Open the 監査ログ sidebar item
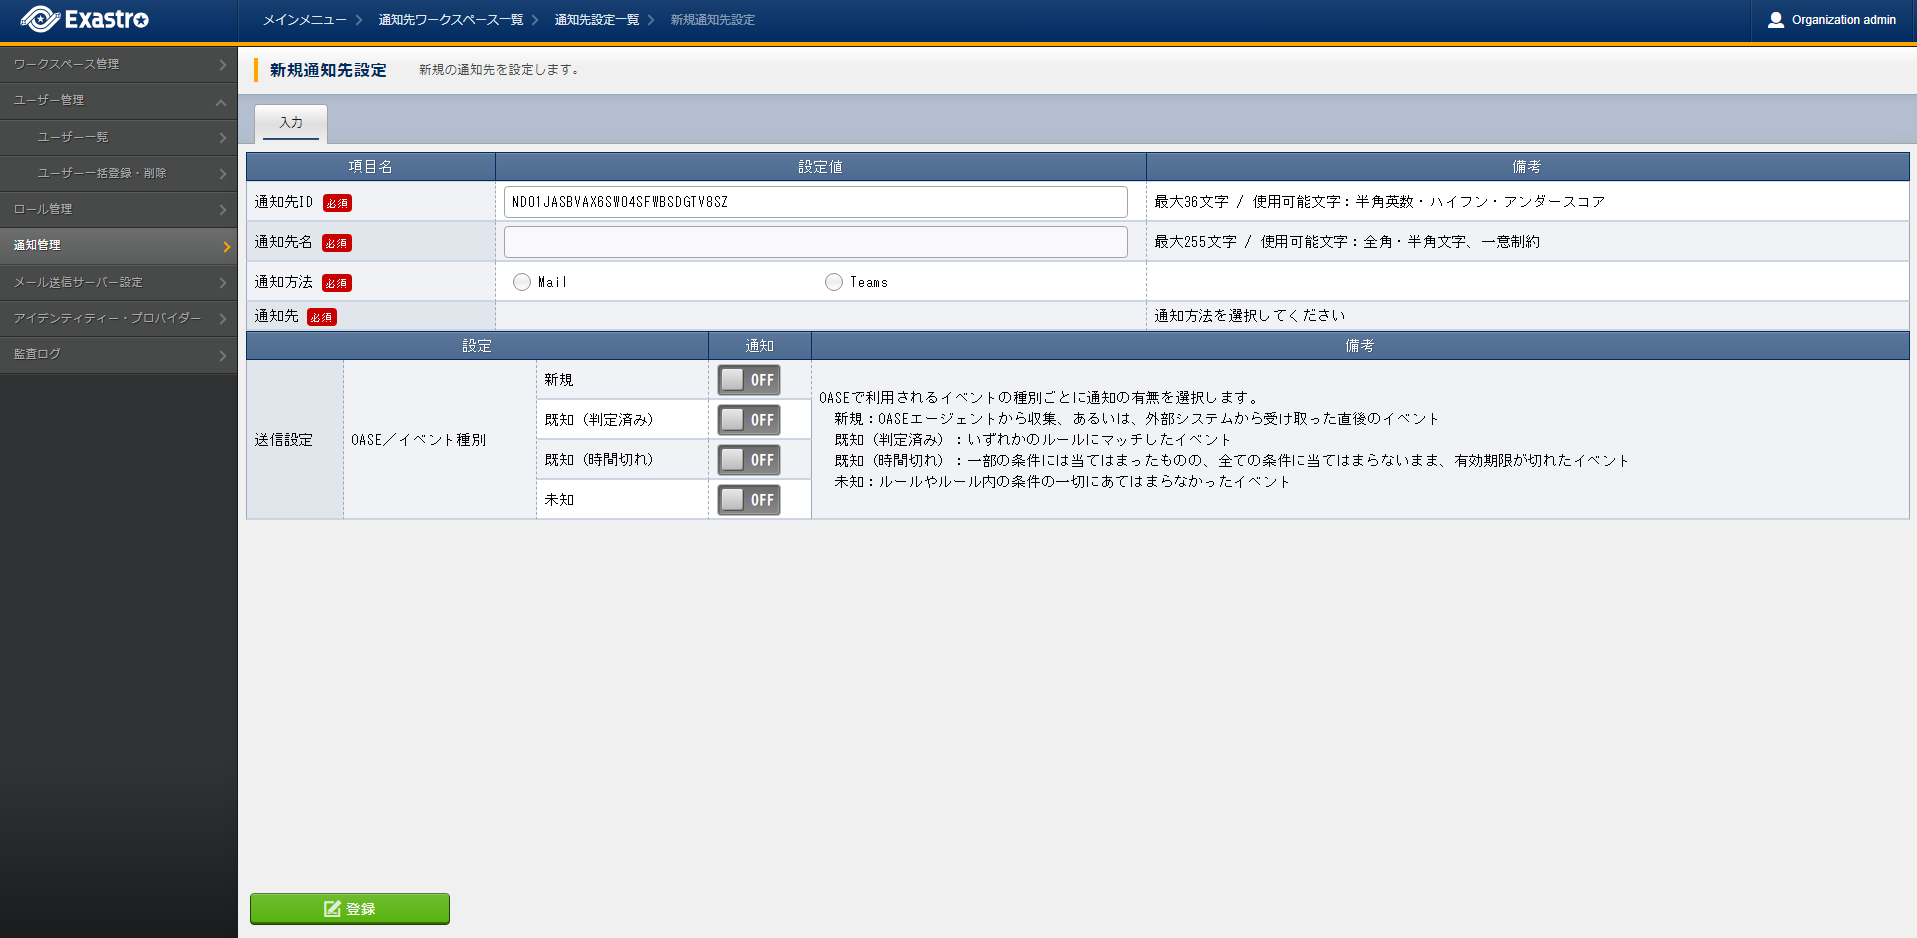 (118, 354)
